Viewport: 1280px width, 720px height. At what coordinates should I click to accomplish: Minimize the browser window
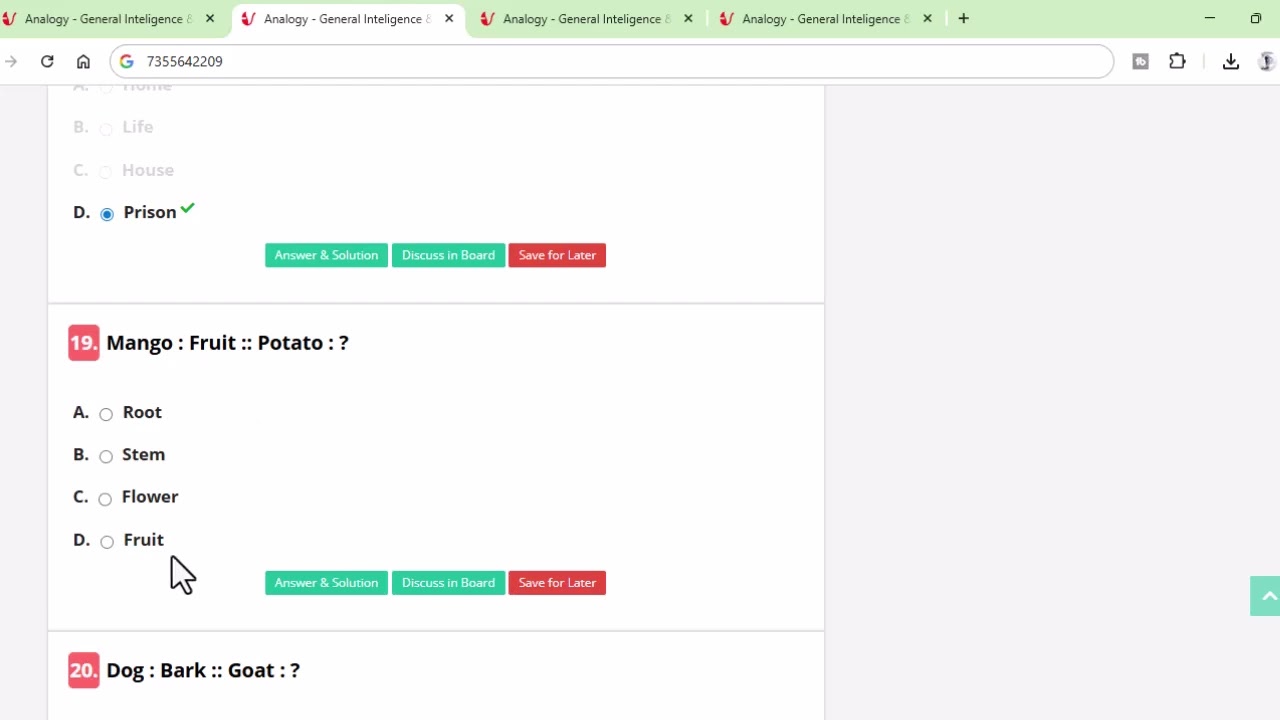tap(1209, 18)
